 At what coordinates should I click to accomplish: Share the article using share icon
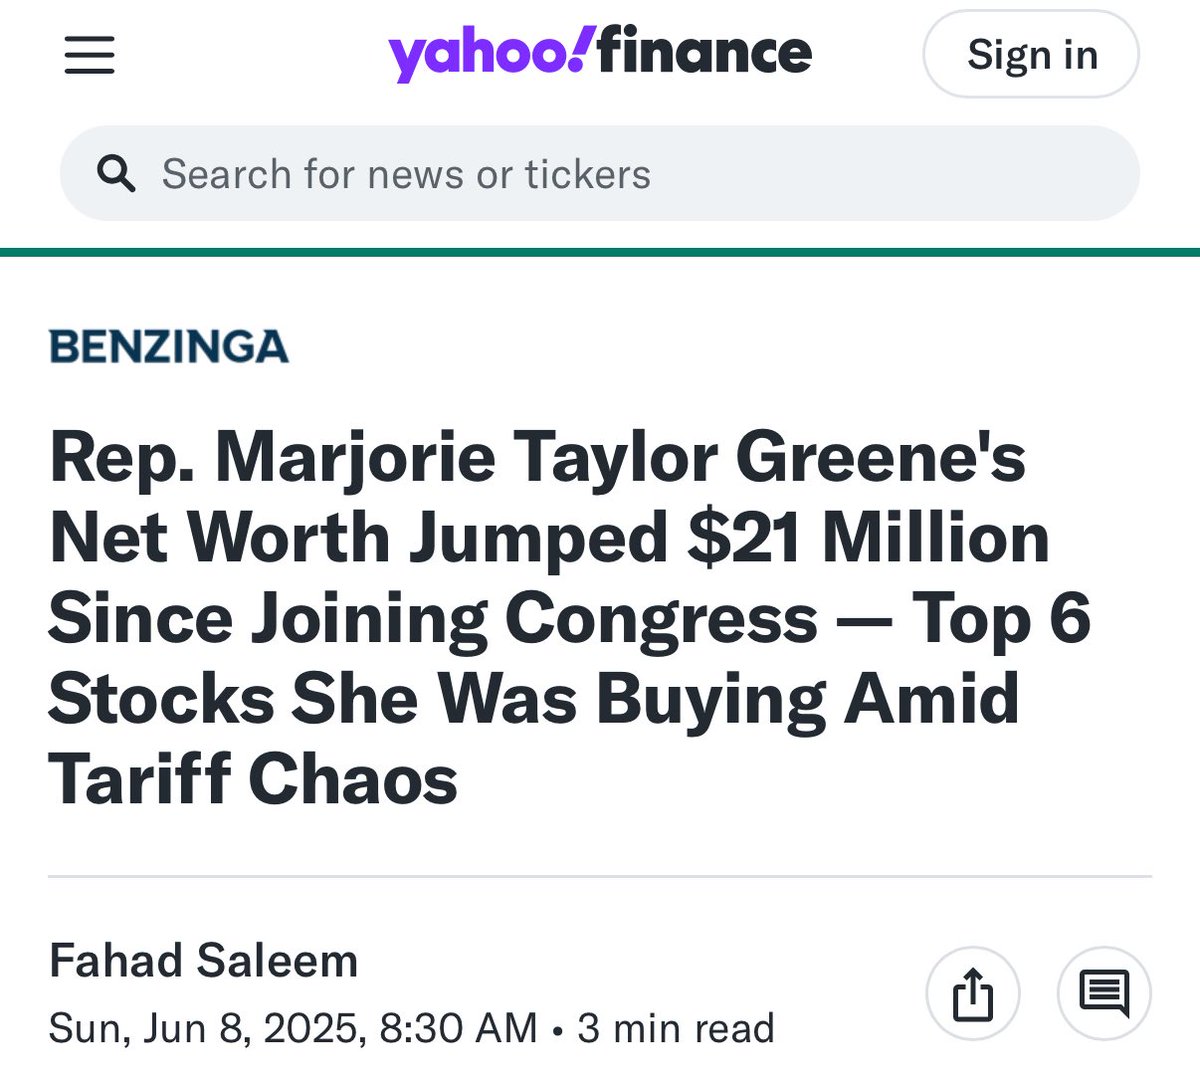click(x=973, y=994)
